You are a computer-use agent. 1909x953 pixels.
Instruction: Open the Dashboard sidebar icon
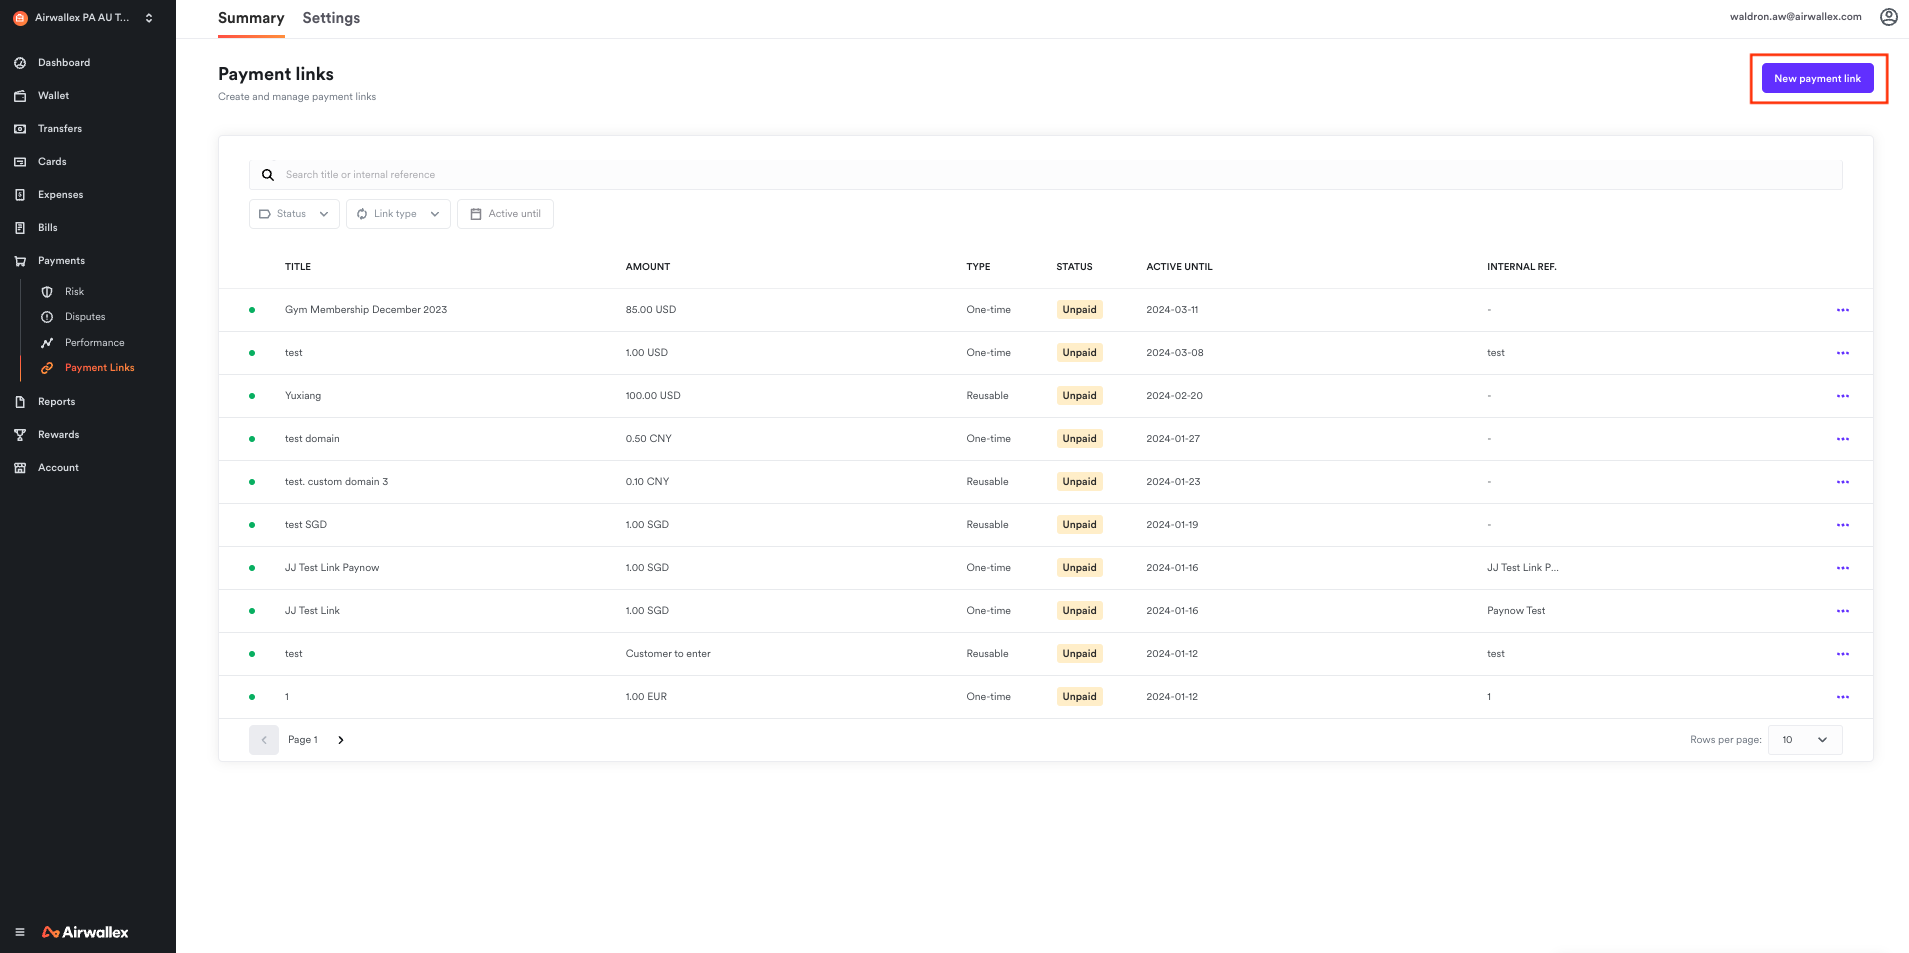20,63
